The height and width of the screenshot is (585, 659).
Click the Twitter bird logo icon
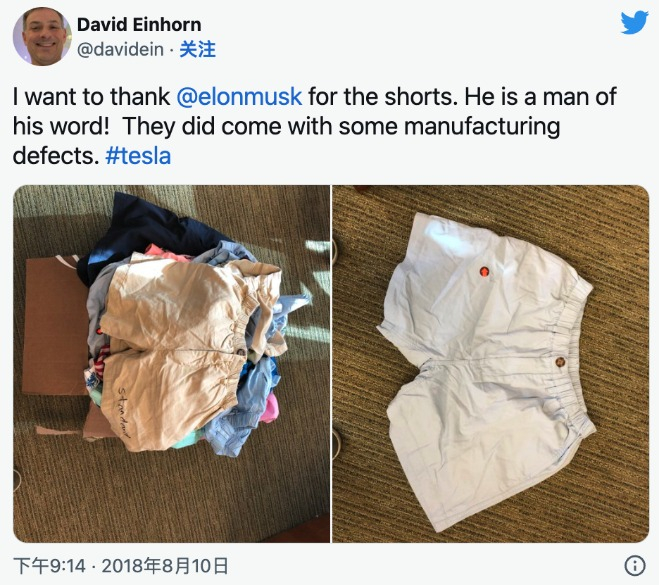tap(635, 22)
